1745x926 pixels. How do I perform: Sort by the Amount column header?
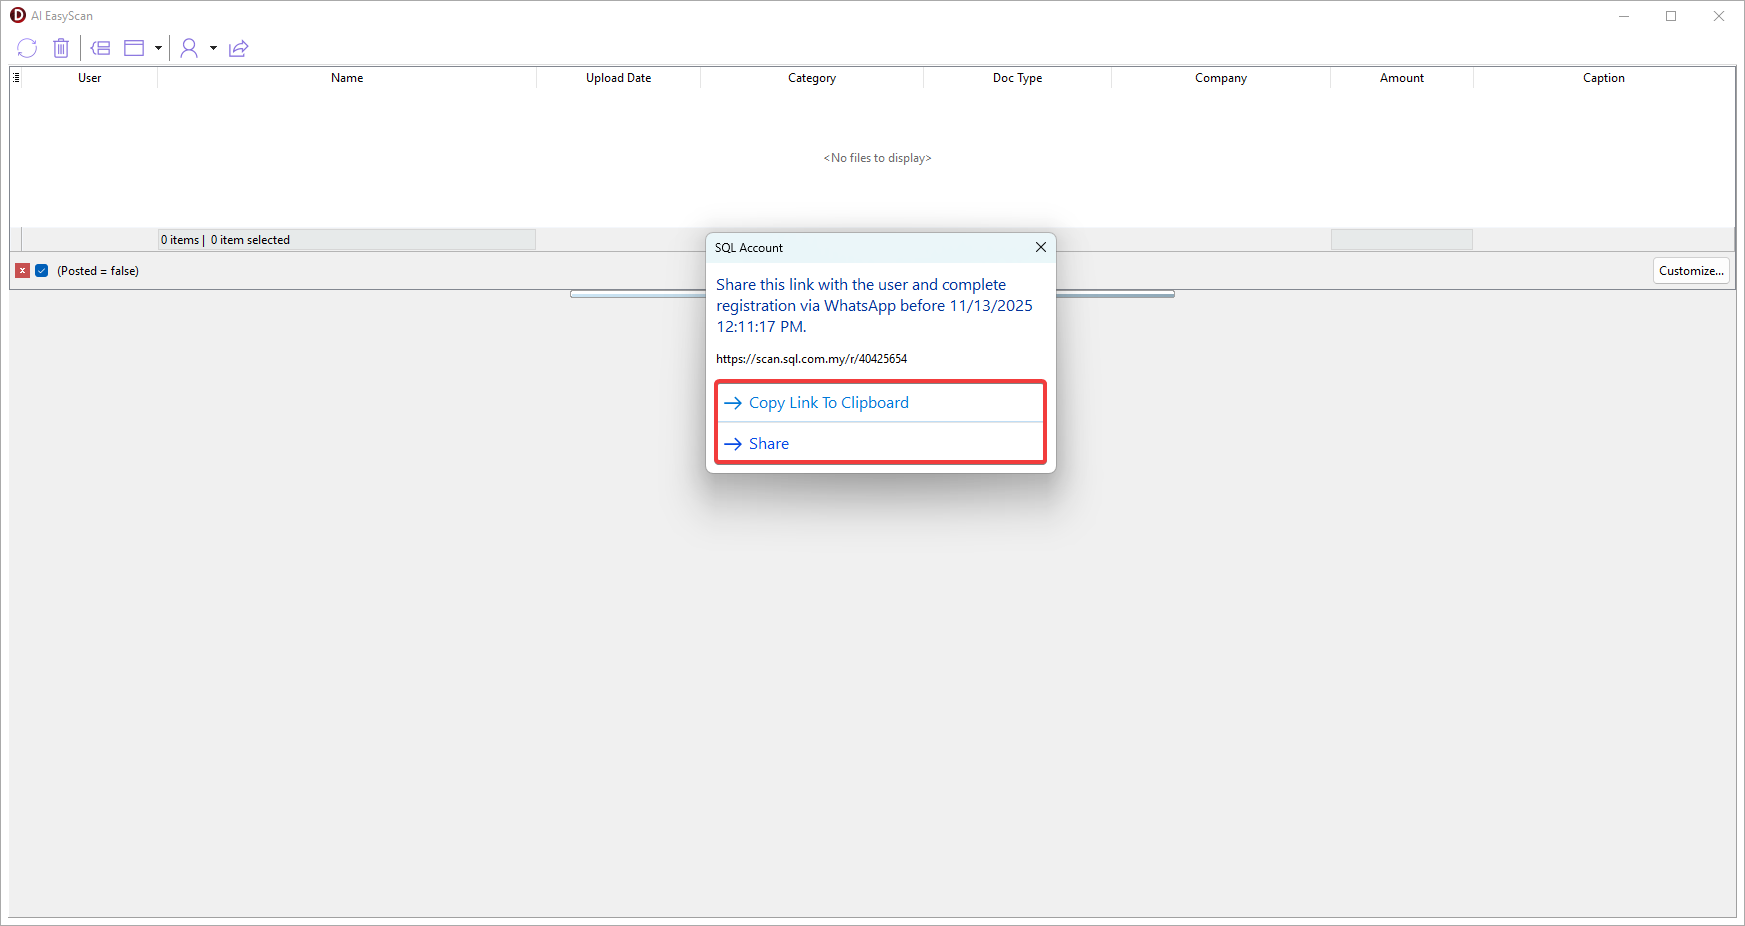[x=1401, y=78]
